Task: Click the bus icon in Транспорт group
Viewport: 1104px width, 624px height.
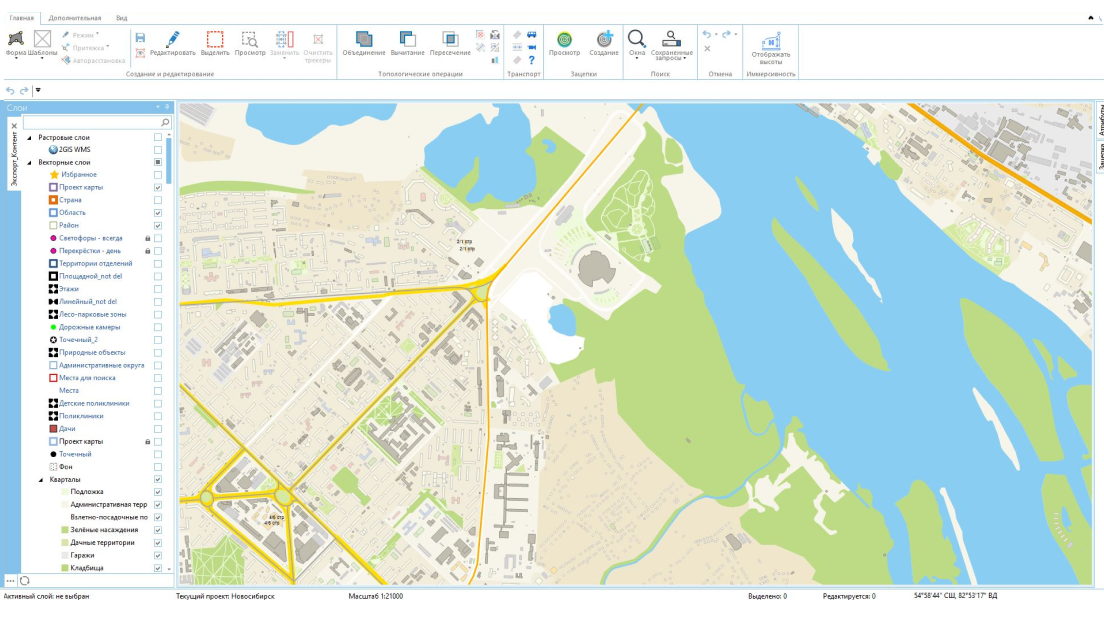Action: pyautogui.click(x=532, y=35)
